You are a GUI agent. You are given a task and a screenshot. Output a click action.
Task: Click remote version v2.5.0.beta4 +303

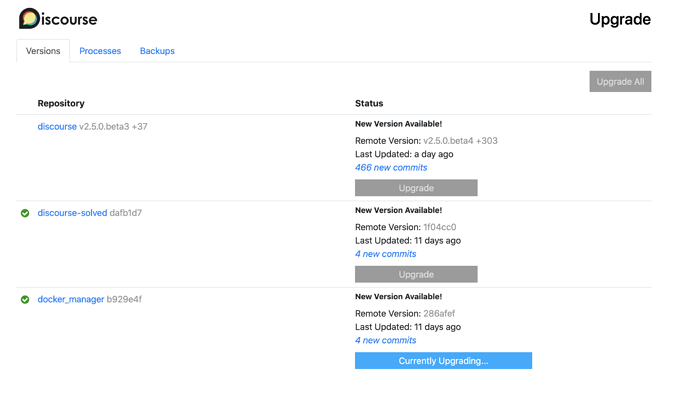[461, 141]
